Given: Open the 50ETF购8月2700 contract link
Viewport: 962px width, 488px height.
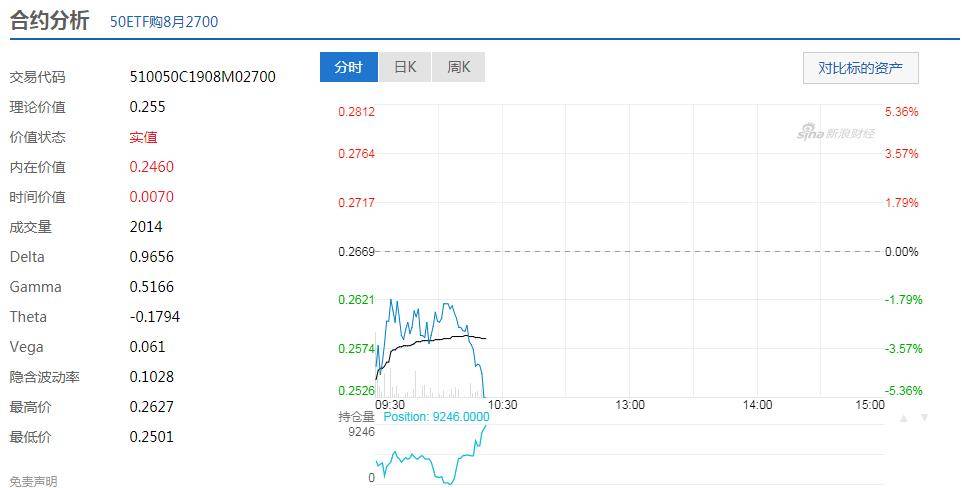Looking at the screenshot, I should [x=164, y=21].
